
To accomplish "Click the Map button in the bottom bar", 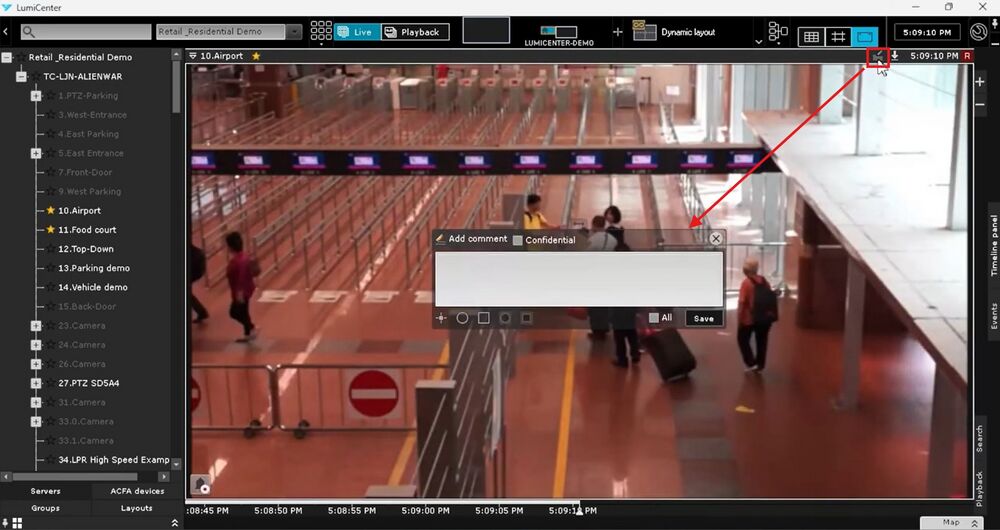I will tap(951, 522).
